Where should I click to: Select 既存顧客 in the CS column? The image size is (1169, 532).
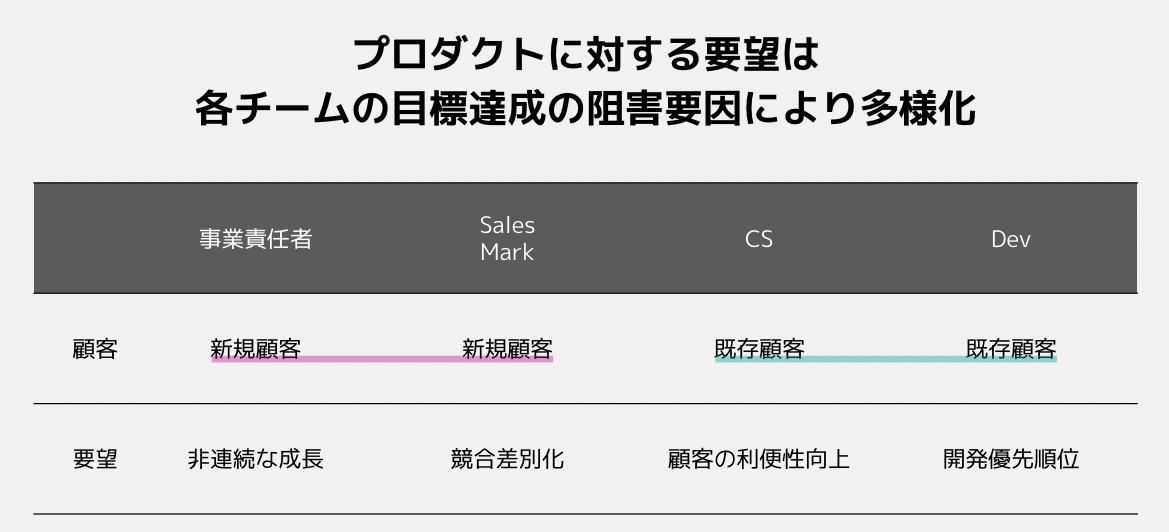point(759,348)
